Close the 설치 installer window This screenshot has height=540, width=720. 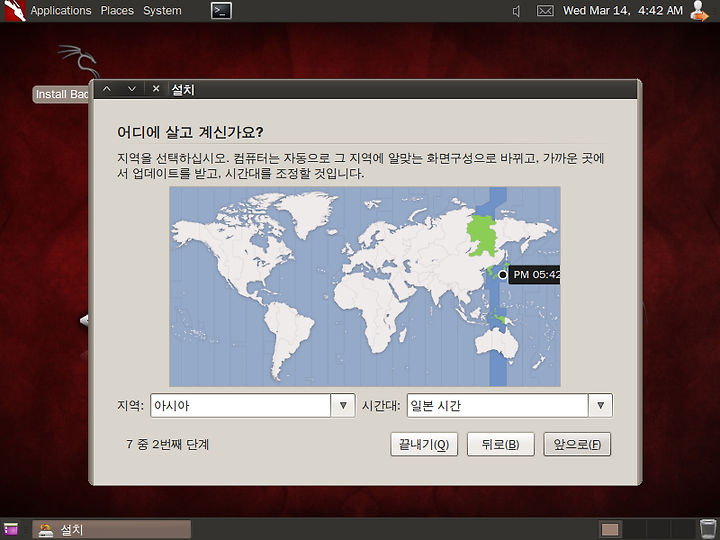pos(156,89)
